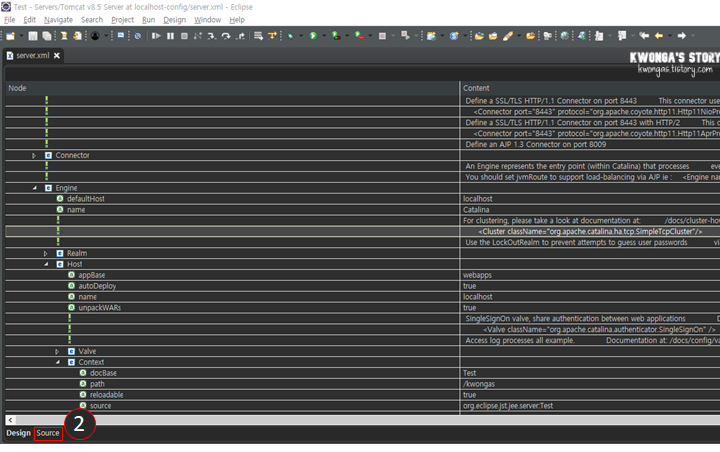Click the Step Return icon
The image size is (720, 452).
coord(240,36)
